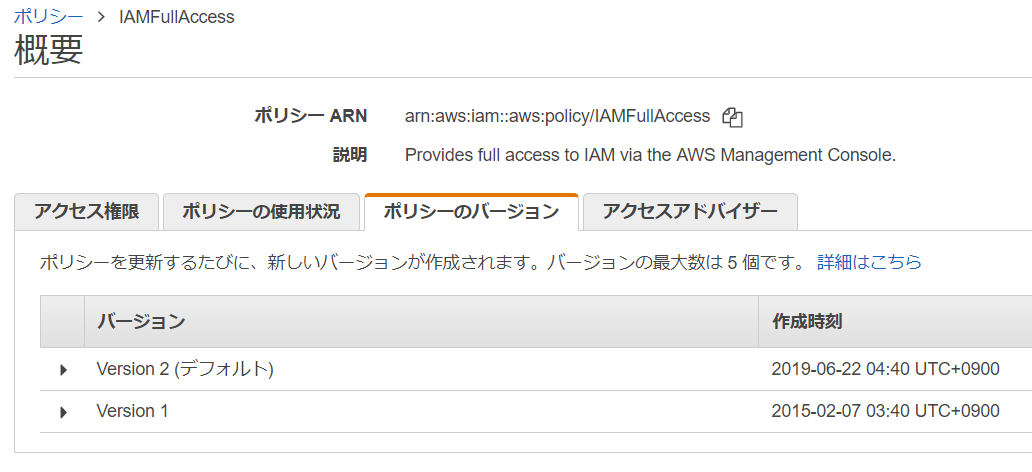Switch to the アクセス権限 tab
This screenshot has height=472, width=1032.
[86, 212]
